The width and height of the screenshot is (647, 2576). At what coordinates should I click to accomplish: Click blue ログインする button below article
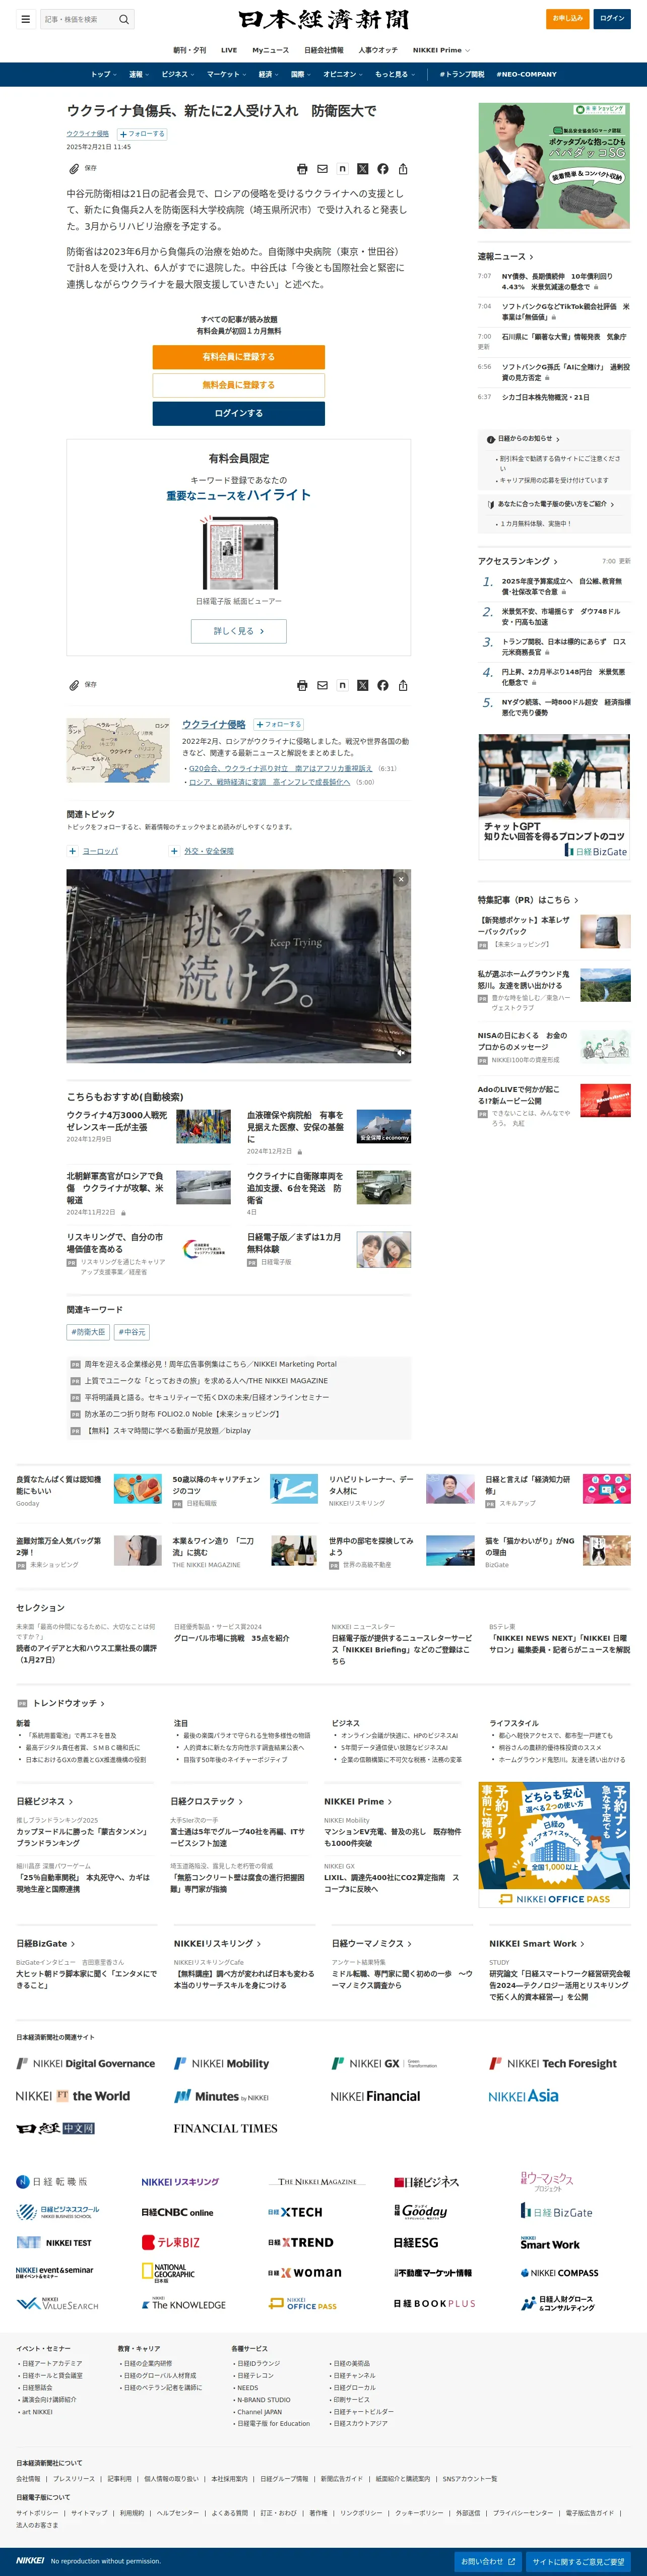click(238, 413)
